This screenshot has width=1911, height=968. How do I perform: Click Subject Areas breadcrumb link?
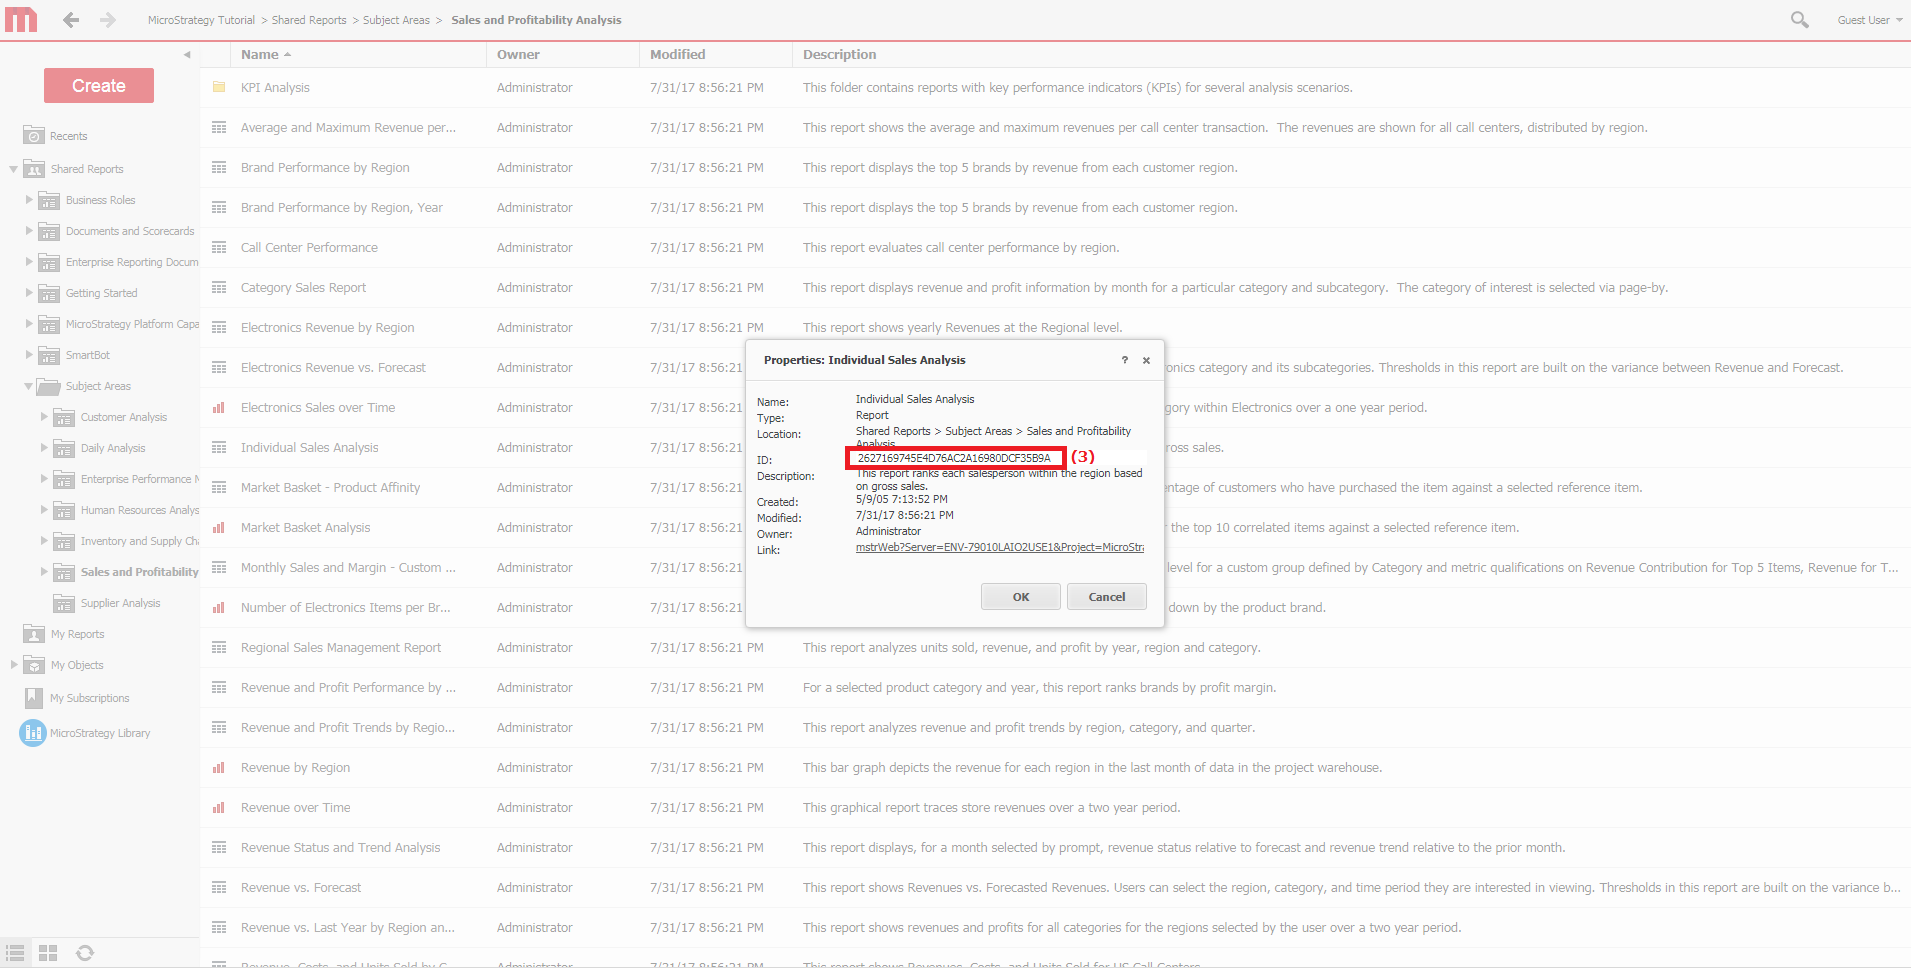[396, 20]
